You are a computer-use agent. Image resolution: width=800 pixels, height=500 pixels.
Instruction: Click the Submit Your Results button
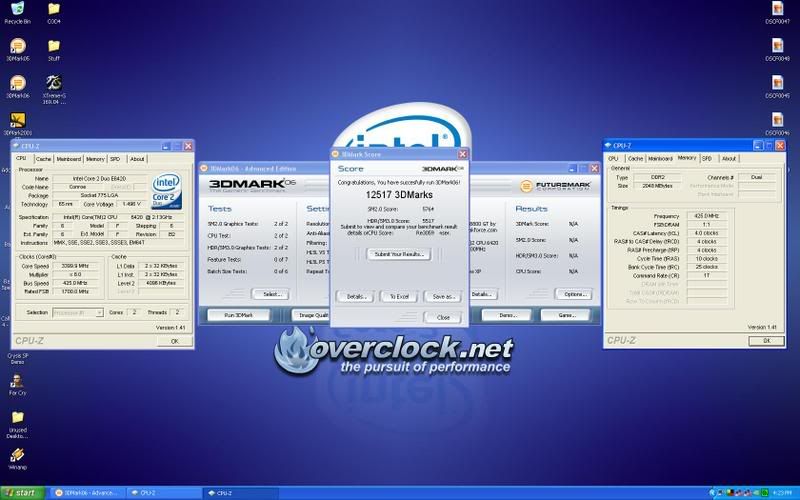[398, 254]
